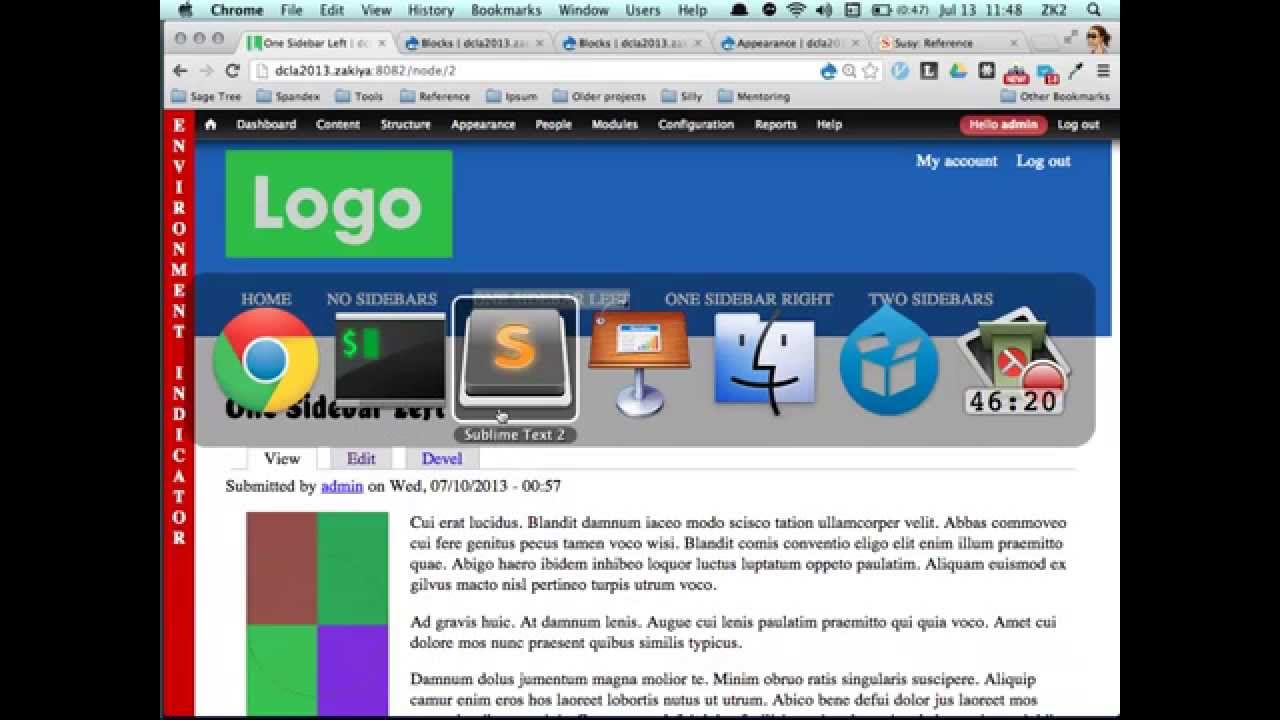Viewport: 1280px width, 720px height.
Task: Click the zoom magnifier icon in address bar
Action: pos(849,71)
